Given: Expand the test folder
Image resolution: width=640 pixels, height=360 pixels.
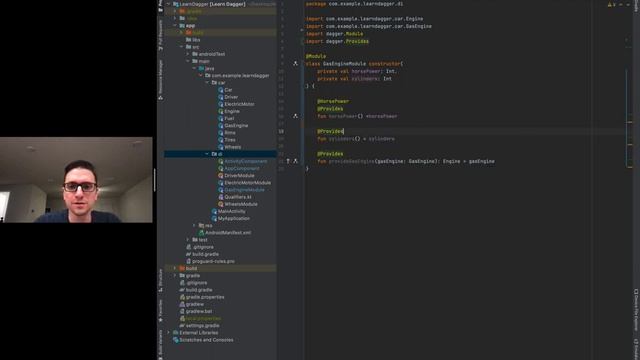Looking at the screenshot, I should tap(188, 240).
